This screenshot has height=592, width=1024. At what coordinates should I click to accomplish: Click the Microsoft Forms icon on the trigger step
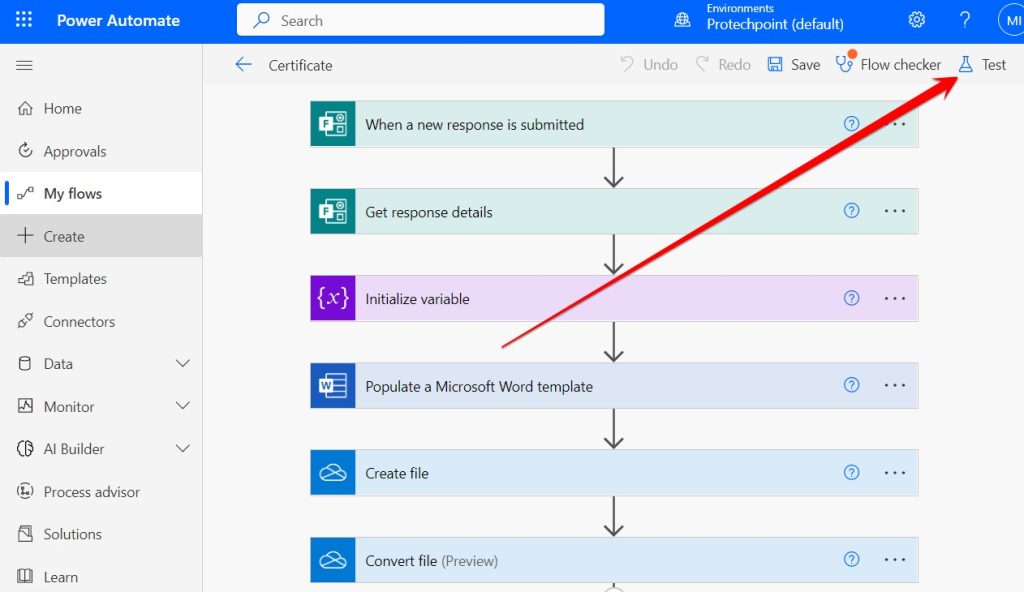tap(331, 124)
